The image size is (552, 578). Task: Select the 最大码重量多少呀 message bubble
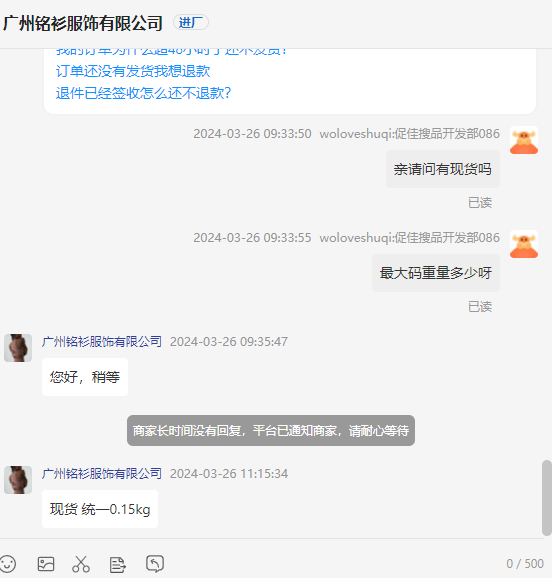tap(436, 273)
